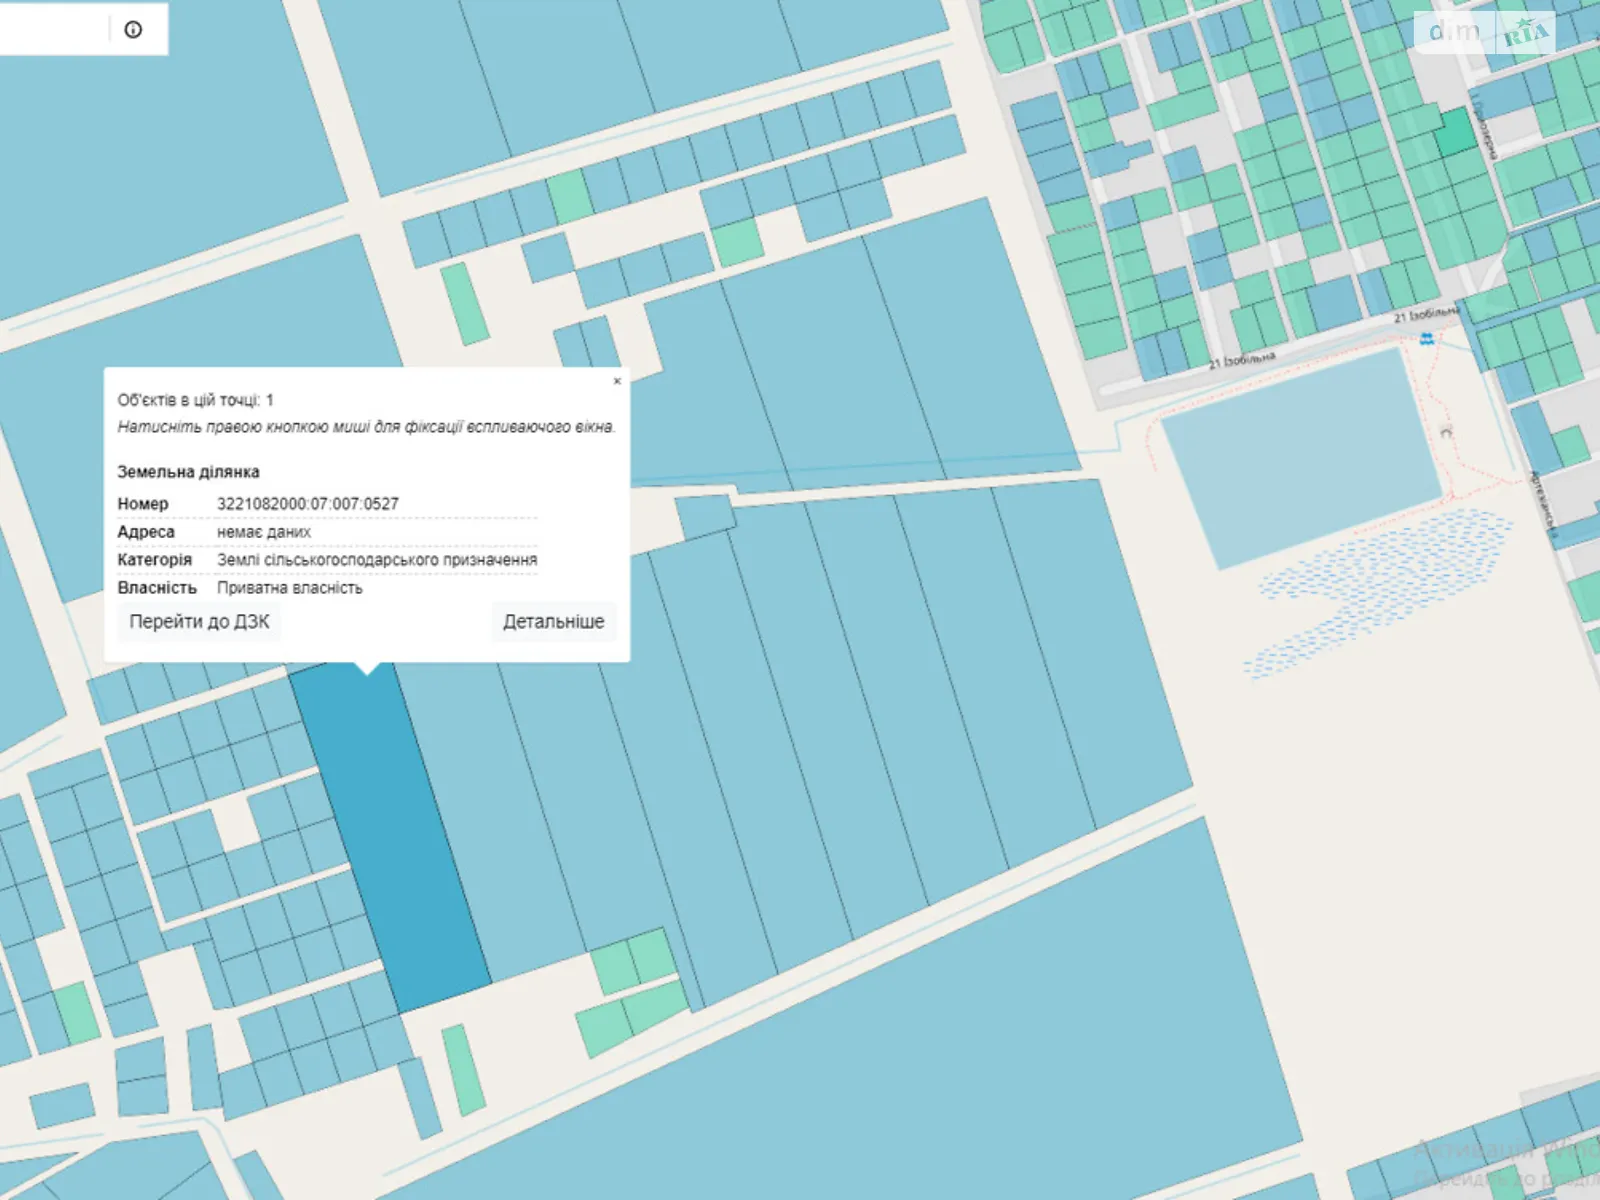The height and width of the screenshot is (1200, 1600).
Task: Click the 'Номер' row label in popup
Action: pyautogui.click(x=143, y=504)
